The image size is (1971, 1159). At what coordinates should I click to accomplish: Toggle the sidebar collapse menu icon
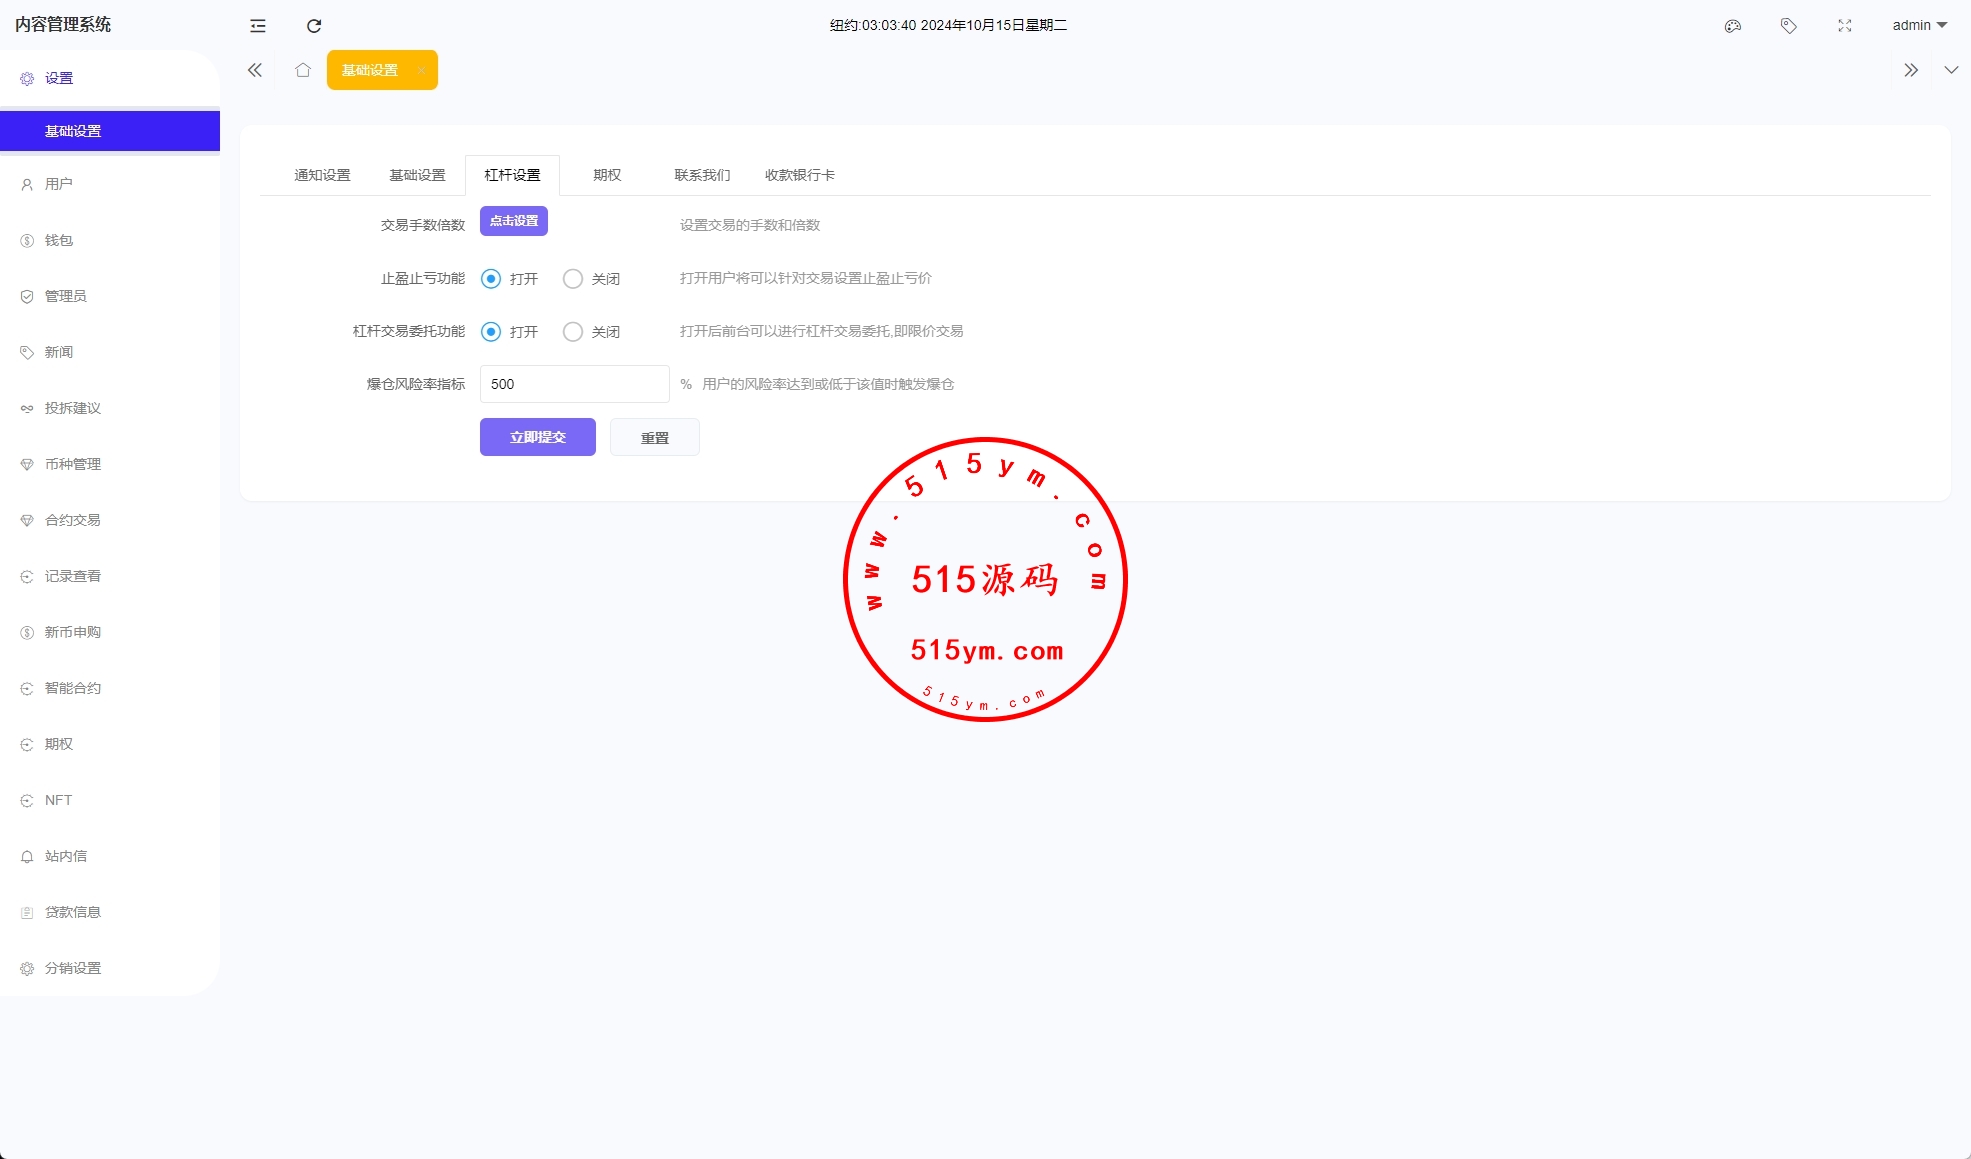(258, 26)
